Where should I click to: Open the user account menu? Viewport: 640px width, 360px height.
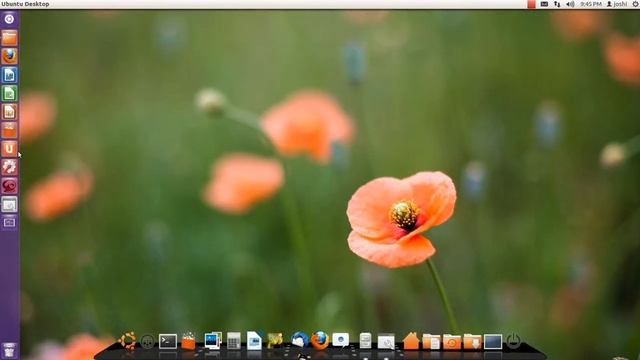tap(617, 4)
